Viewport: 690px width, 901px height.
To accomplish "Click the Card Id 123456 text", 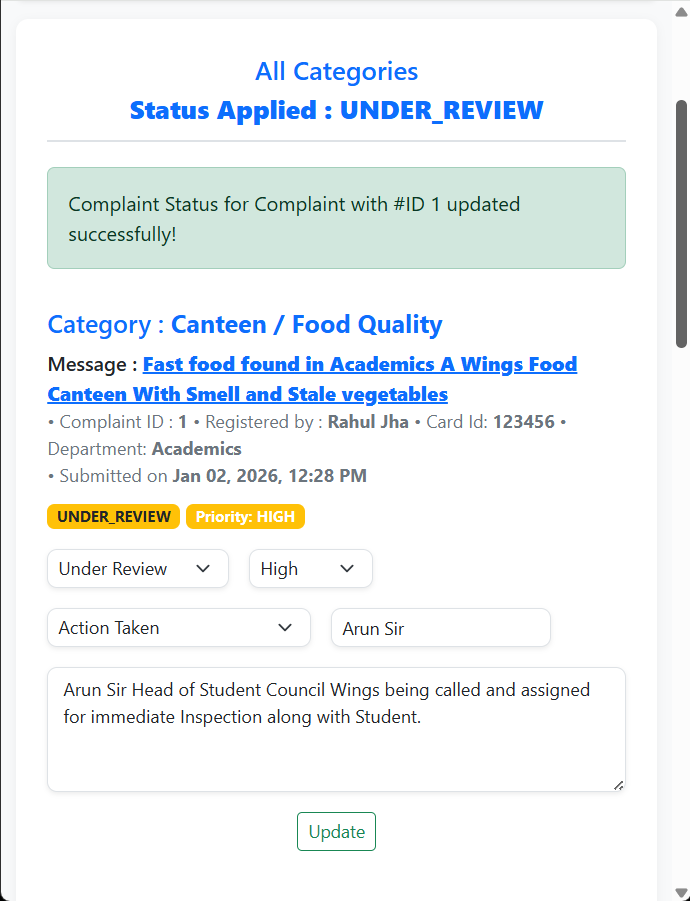I will pos(523,422).
